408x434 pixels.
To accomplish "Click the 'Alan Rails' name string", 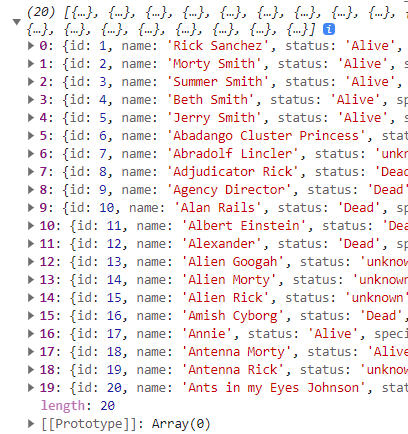I will (218, 208).
